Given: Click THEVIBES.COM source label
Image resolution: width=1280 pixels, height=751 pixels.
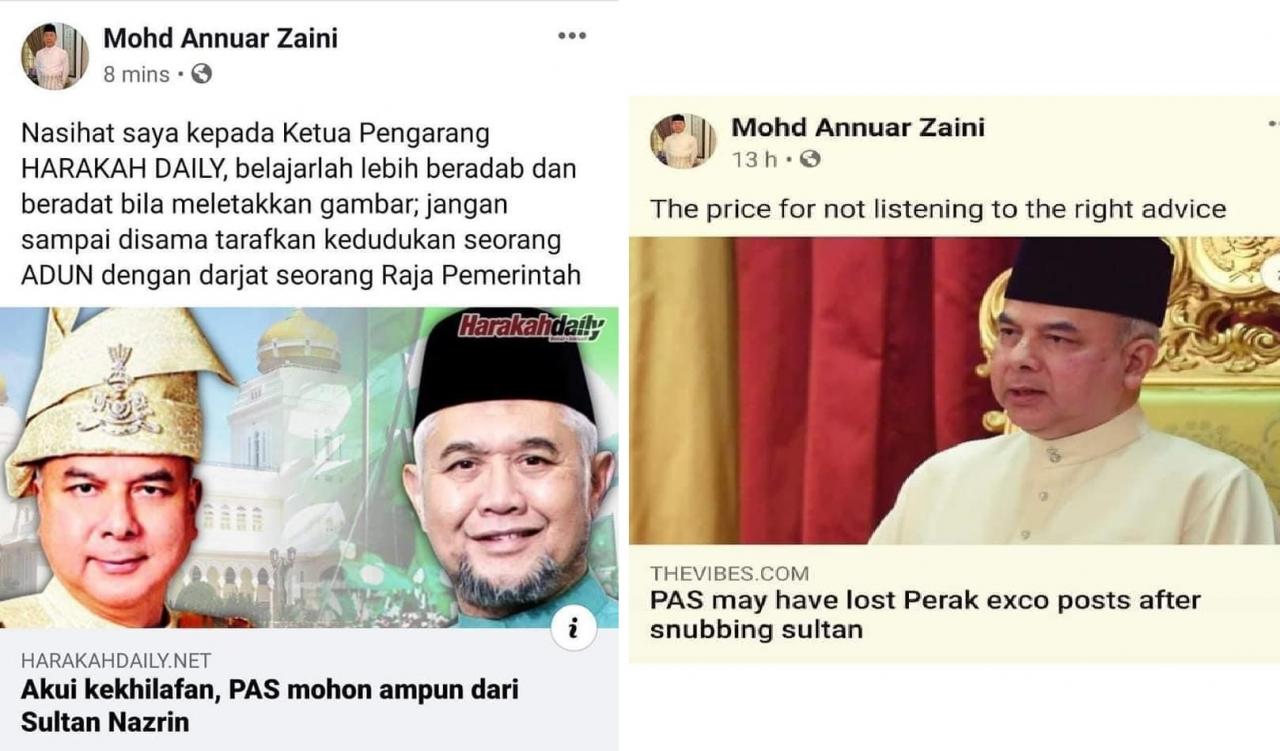Looking at the screenshot, I should click(x=729, y=573).
